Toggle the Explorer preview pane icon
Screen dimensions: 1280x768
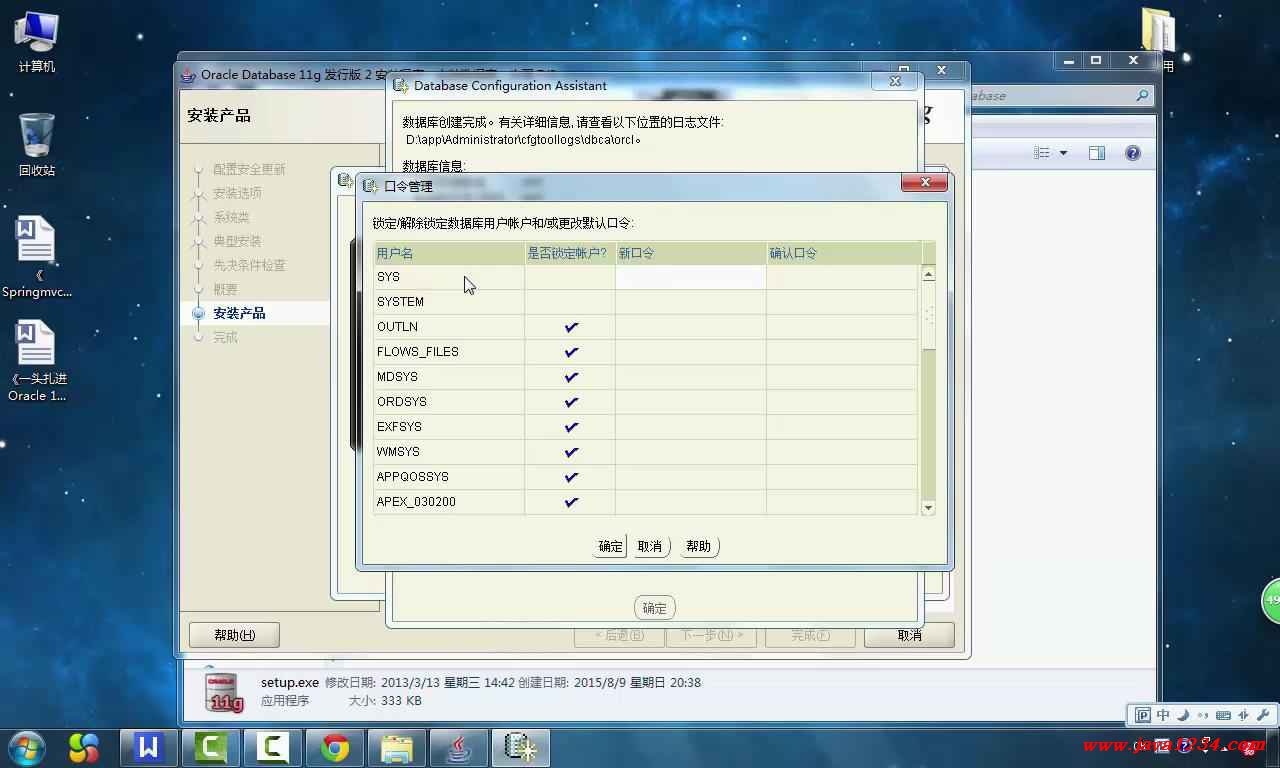(x=1097, y=153)
